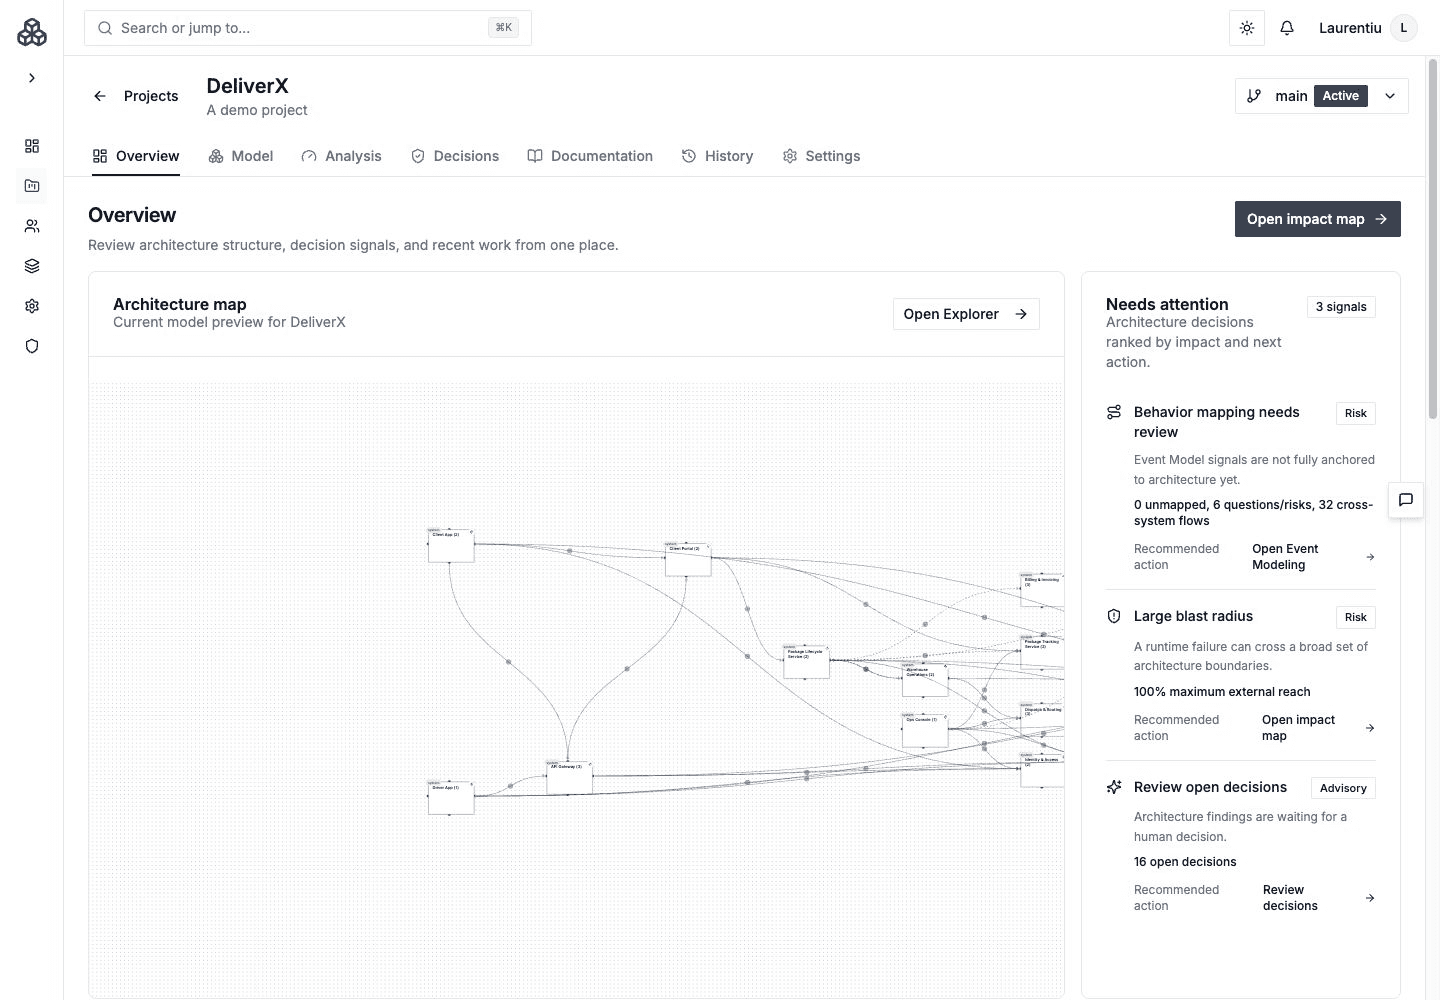Viewport: 1440px width, 1000px height.
Task: Open the Review decisions action link
Action: coord(1290,898)
